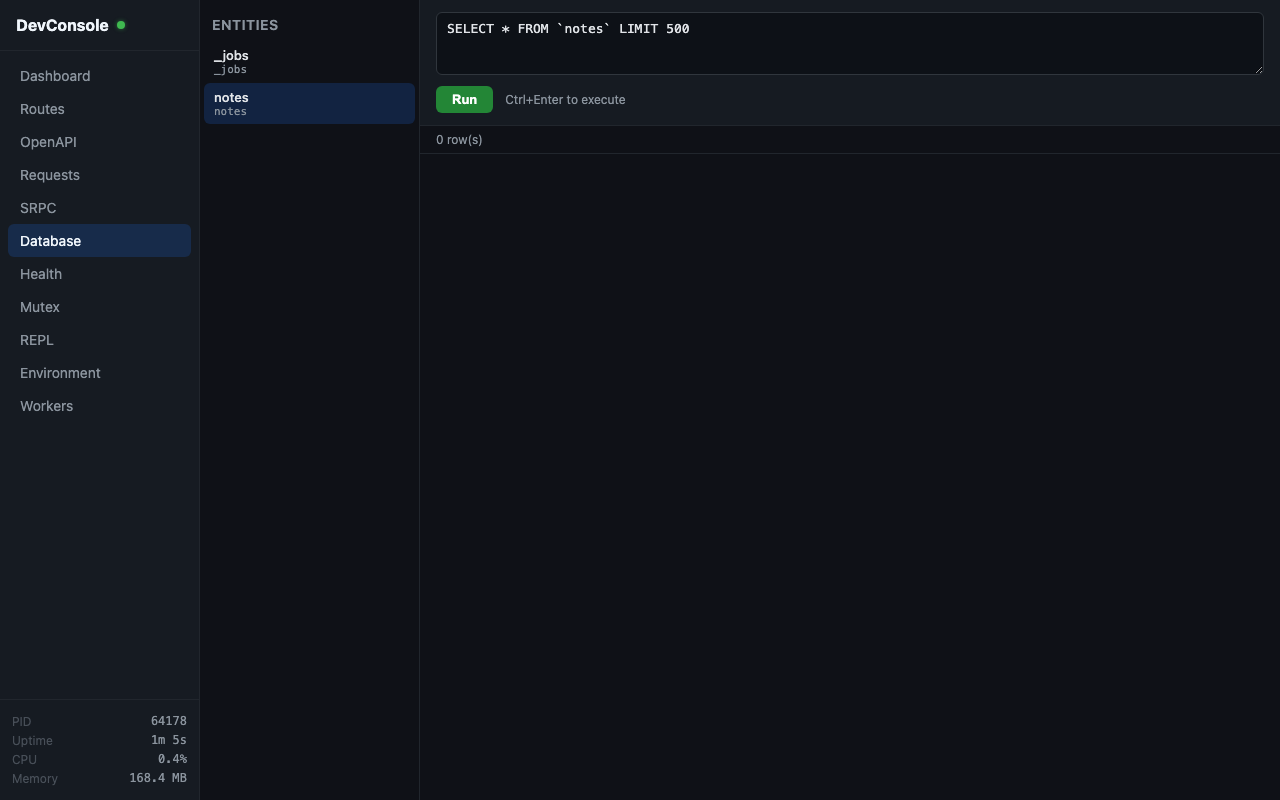The width and height of the screenshot is (1280, 800).
Task: Click the 0 row(s) result count
Action: pyautogui.click(x=459, y=140)
